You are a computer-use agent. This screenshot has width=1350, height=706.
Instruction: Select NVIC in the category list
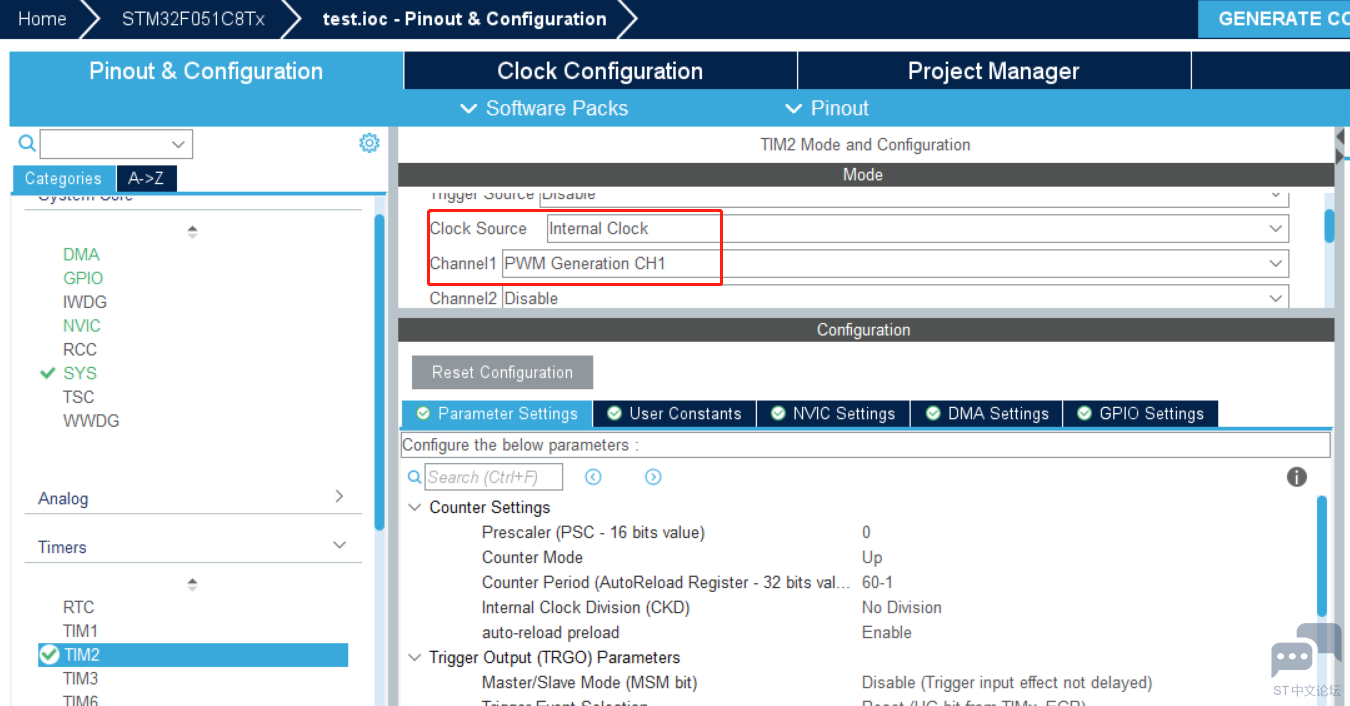[x=82, y=326]
